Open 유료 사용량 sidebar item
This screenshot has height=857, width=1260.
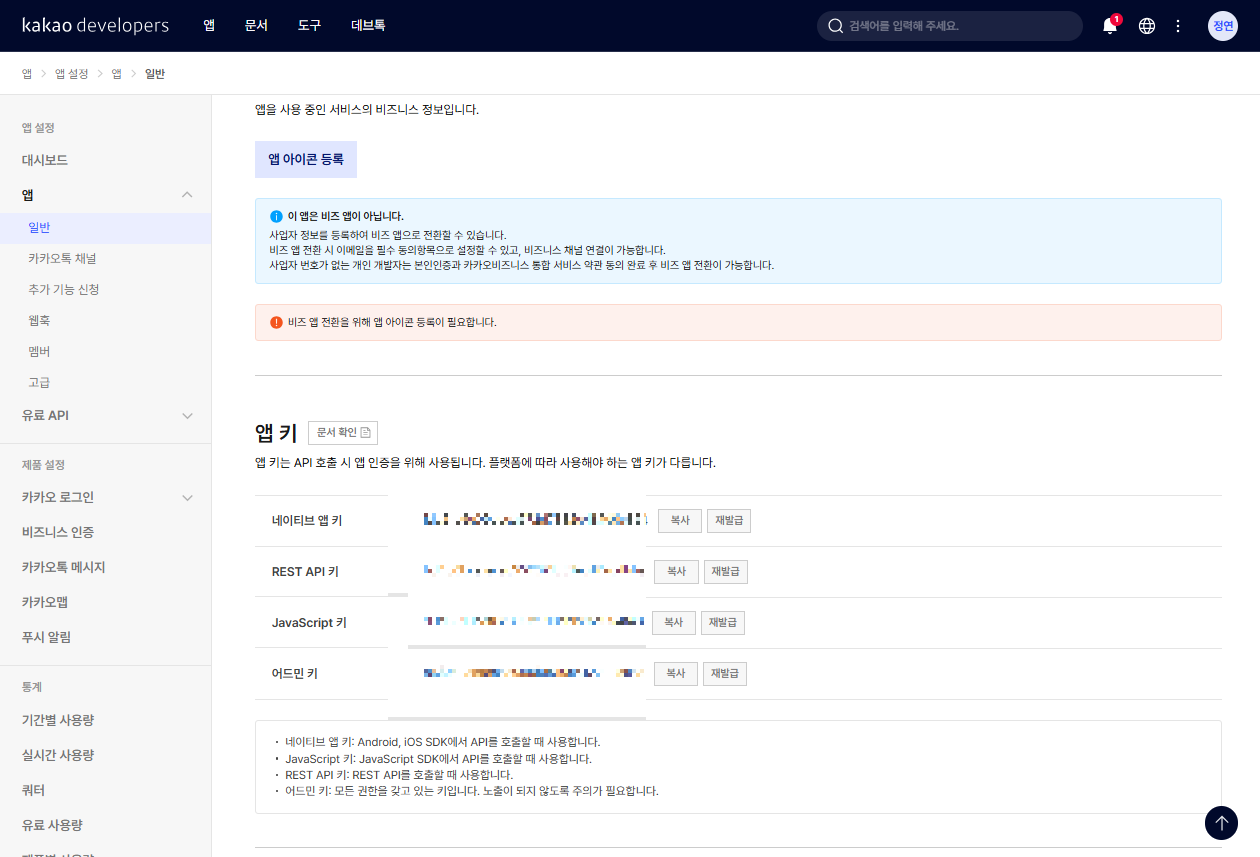pyautogui.click(x=52, y=825)
